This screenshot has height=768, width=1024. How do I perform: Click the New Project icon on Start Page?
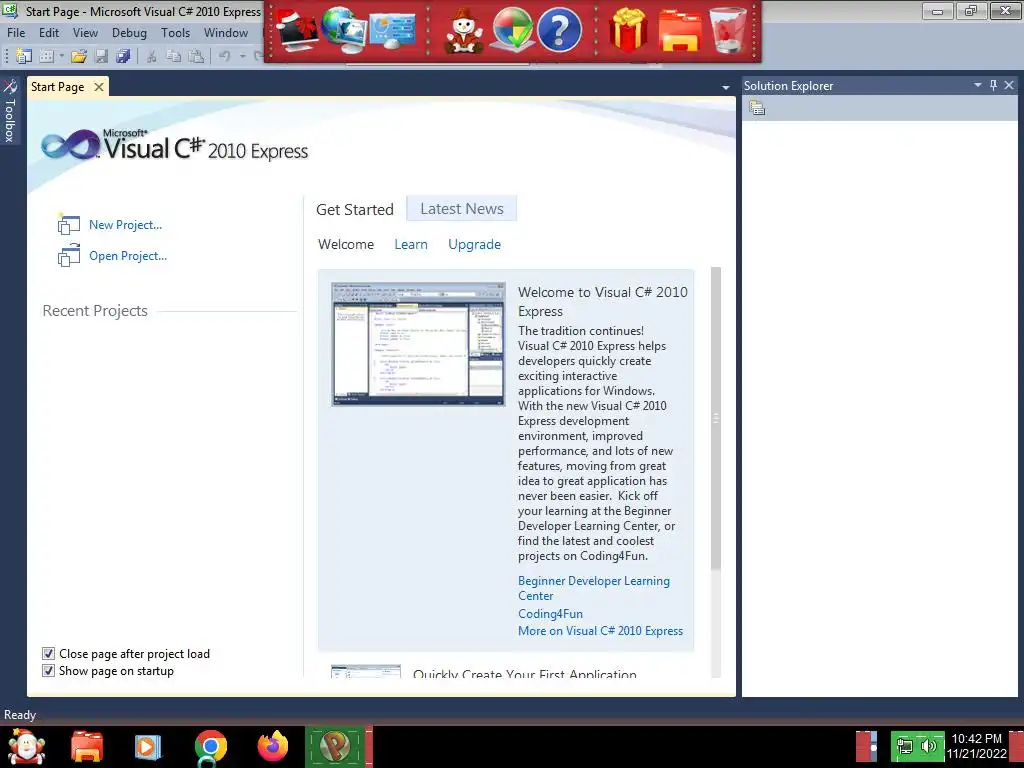point(69,224)
